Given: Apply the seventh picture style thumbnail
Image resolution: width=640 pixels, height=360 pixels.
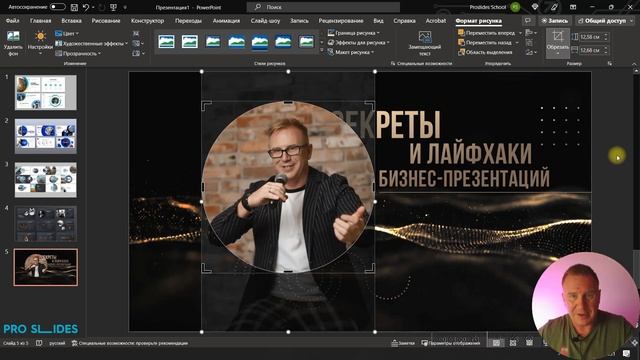Looking at the screenshot, I should point(306,42).
